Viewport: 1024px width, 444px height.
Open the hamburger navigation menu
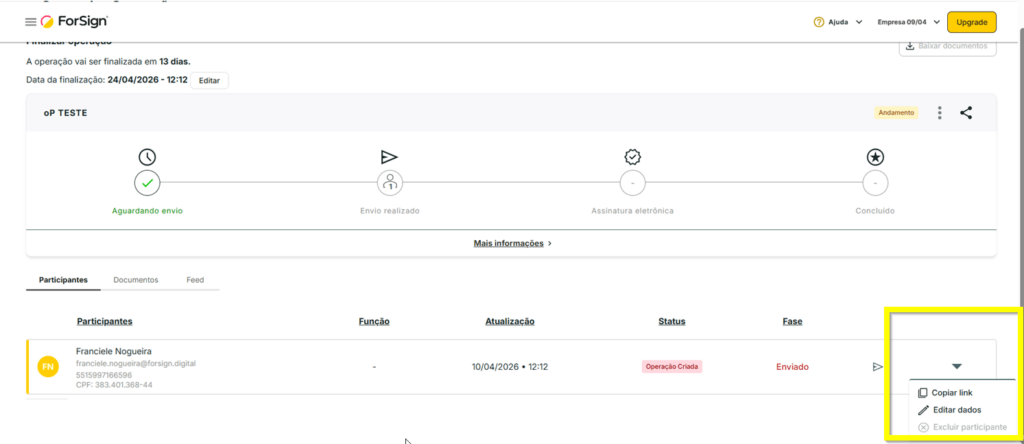pyautogui.click(x=30, y=22)
